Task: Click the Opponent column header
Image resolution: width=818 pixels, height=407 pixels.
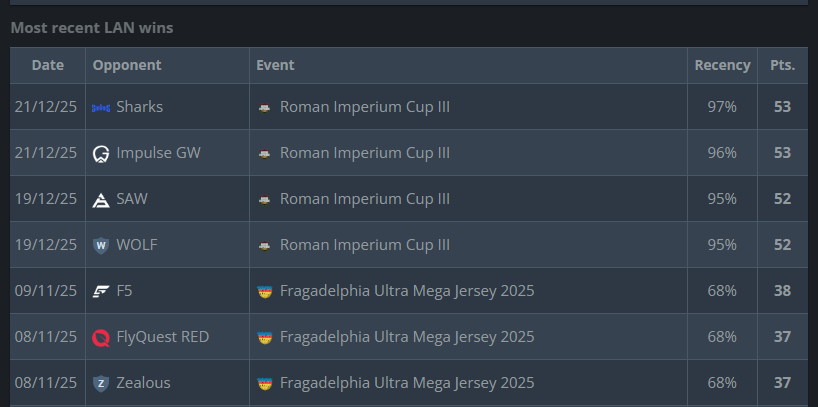Action: click(x=127, y=65)
